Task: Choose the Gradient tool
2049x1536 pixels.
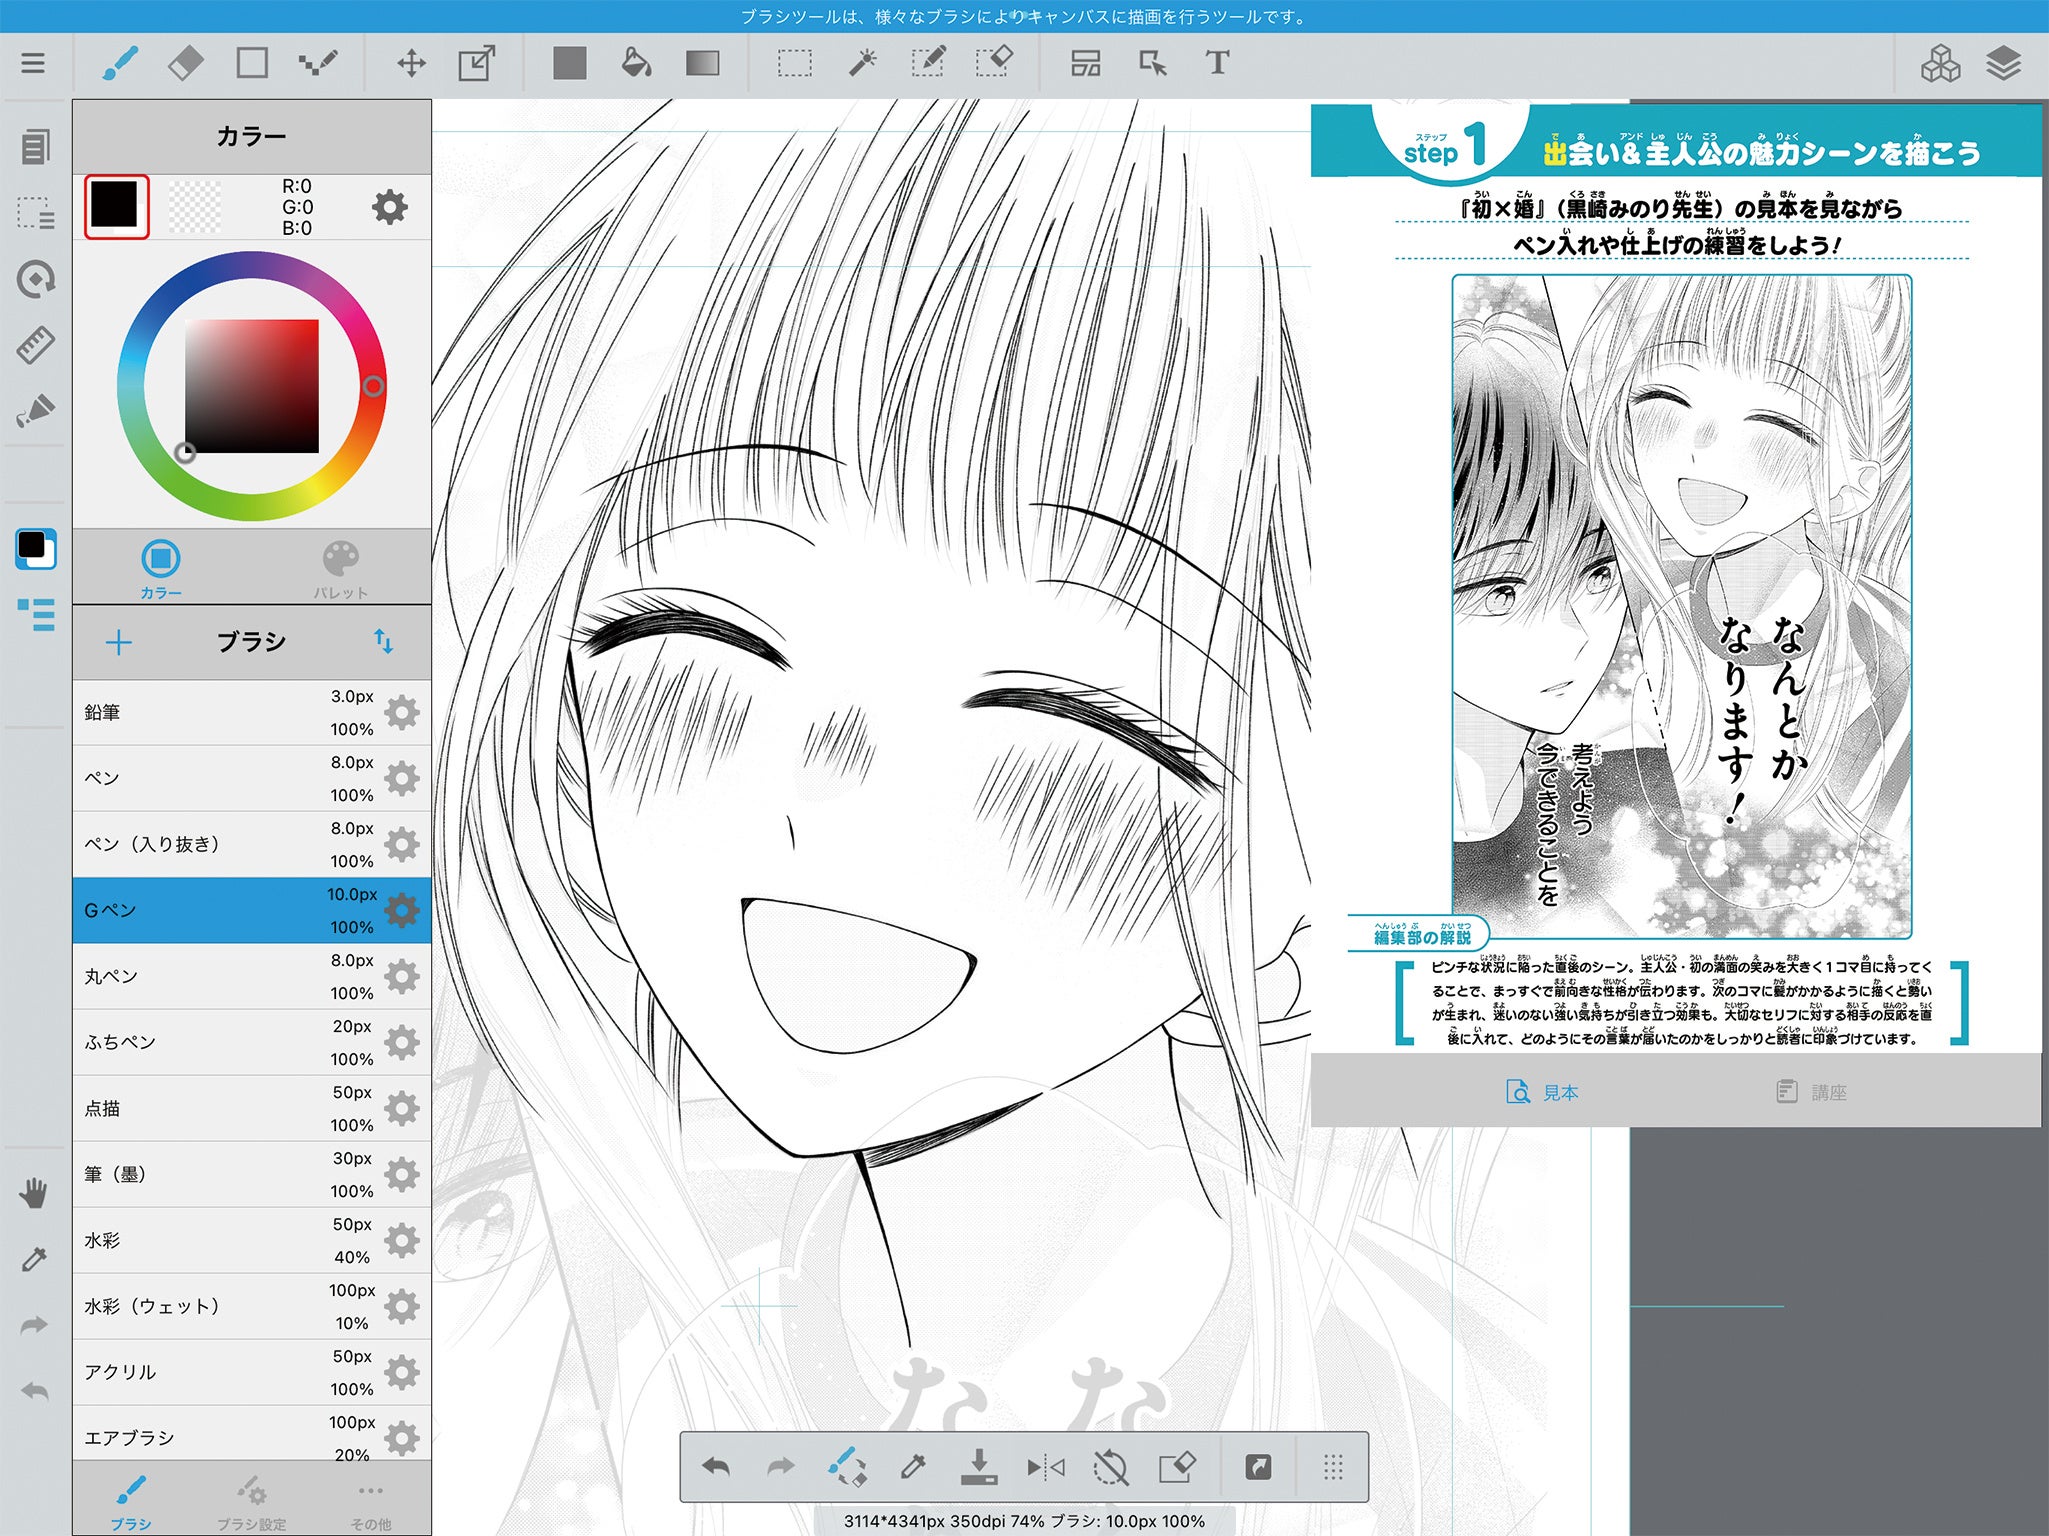Action: coord(702,63)
